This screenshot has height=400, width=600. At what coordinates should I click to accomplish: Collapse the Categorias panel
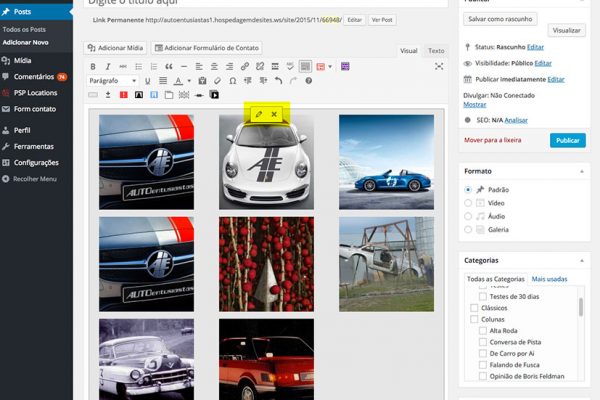click(x=582, y=260)
